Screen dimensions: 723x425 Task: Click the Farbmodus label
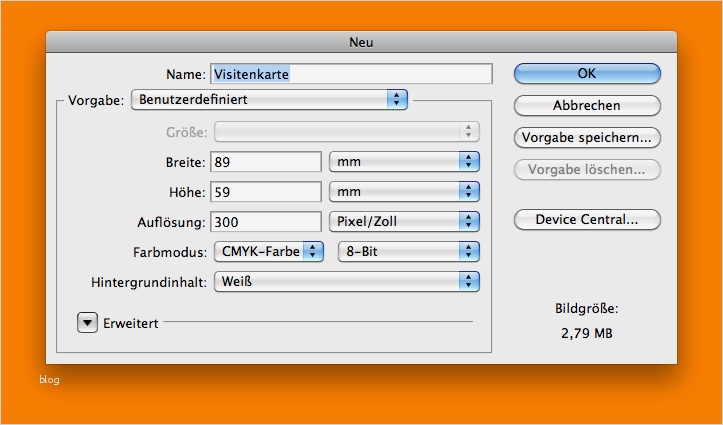pyautogui.click(x=170, y=253)
